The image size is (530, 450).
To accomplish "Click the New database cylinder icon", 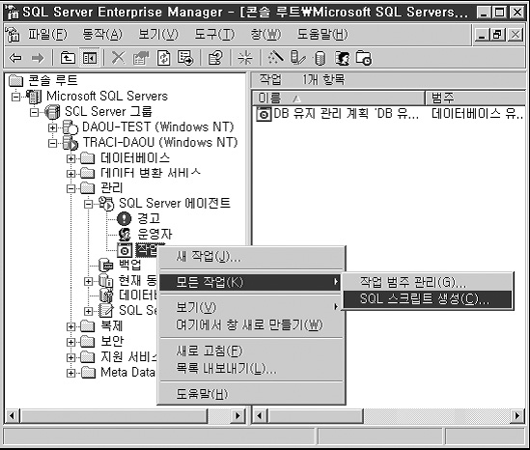I will point(319,58).
